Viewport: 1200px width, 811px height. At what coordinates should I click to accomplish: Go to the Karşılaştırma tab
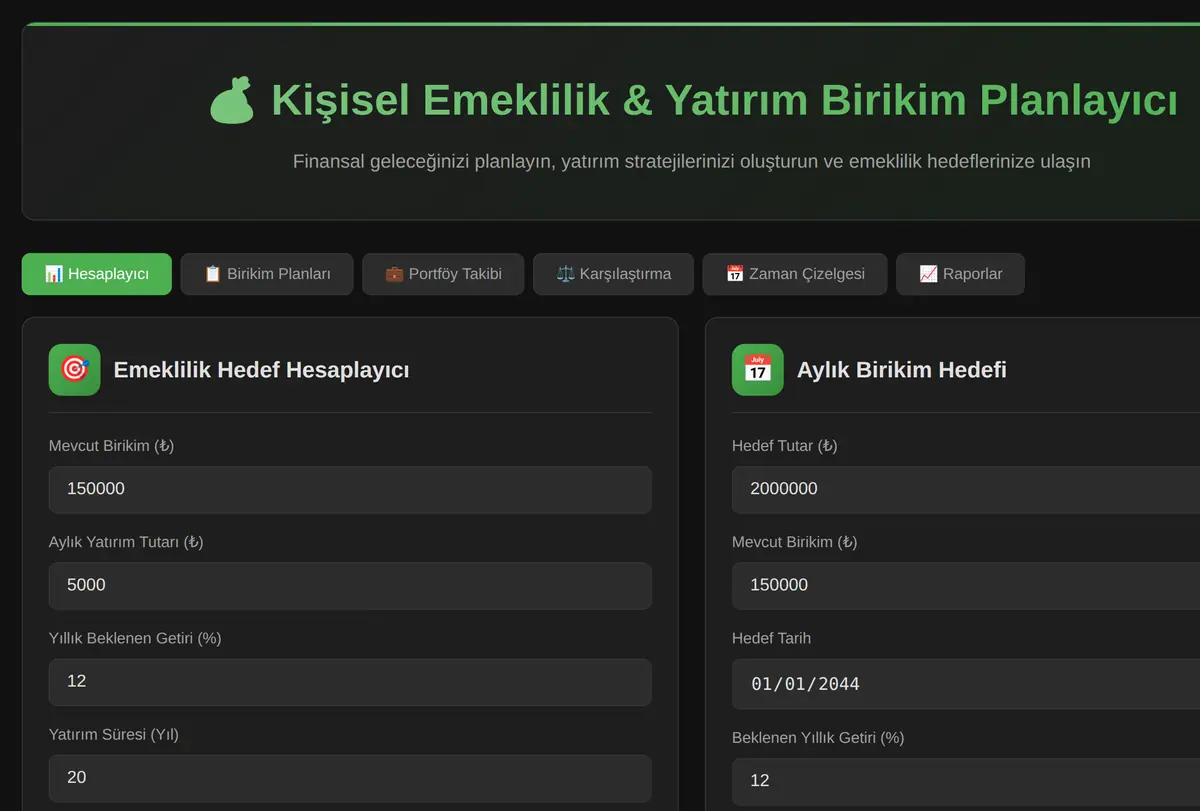pos(613,274)
